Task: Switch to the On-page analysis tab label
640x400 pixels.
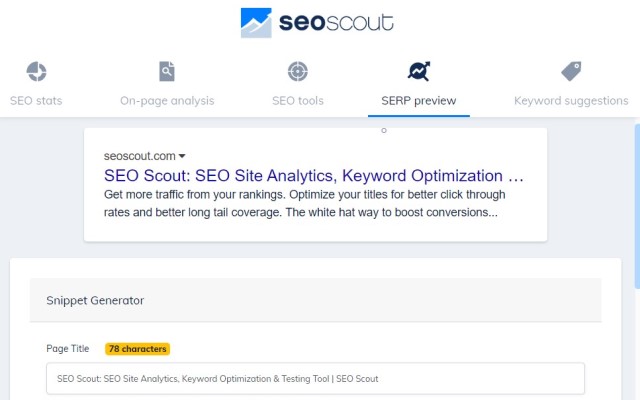Action: [x=167, y=100]
